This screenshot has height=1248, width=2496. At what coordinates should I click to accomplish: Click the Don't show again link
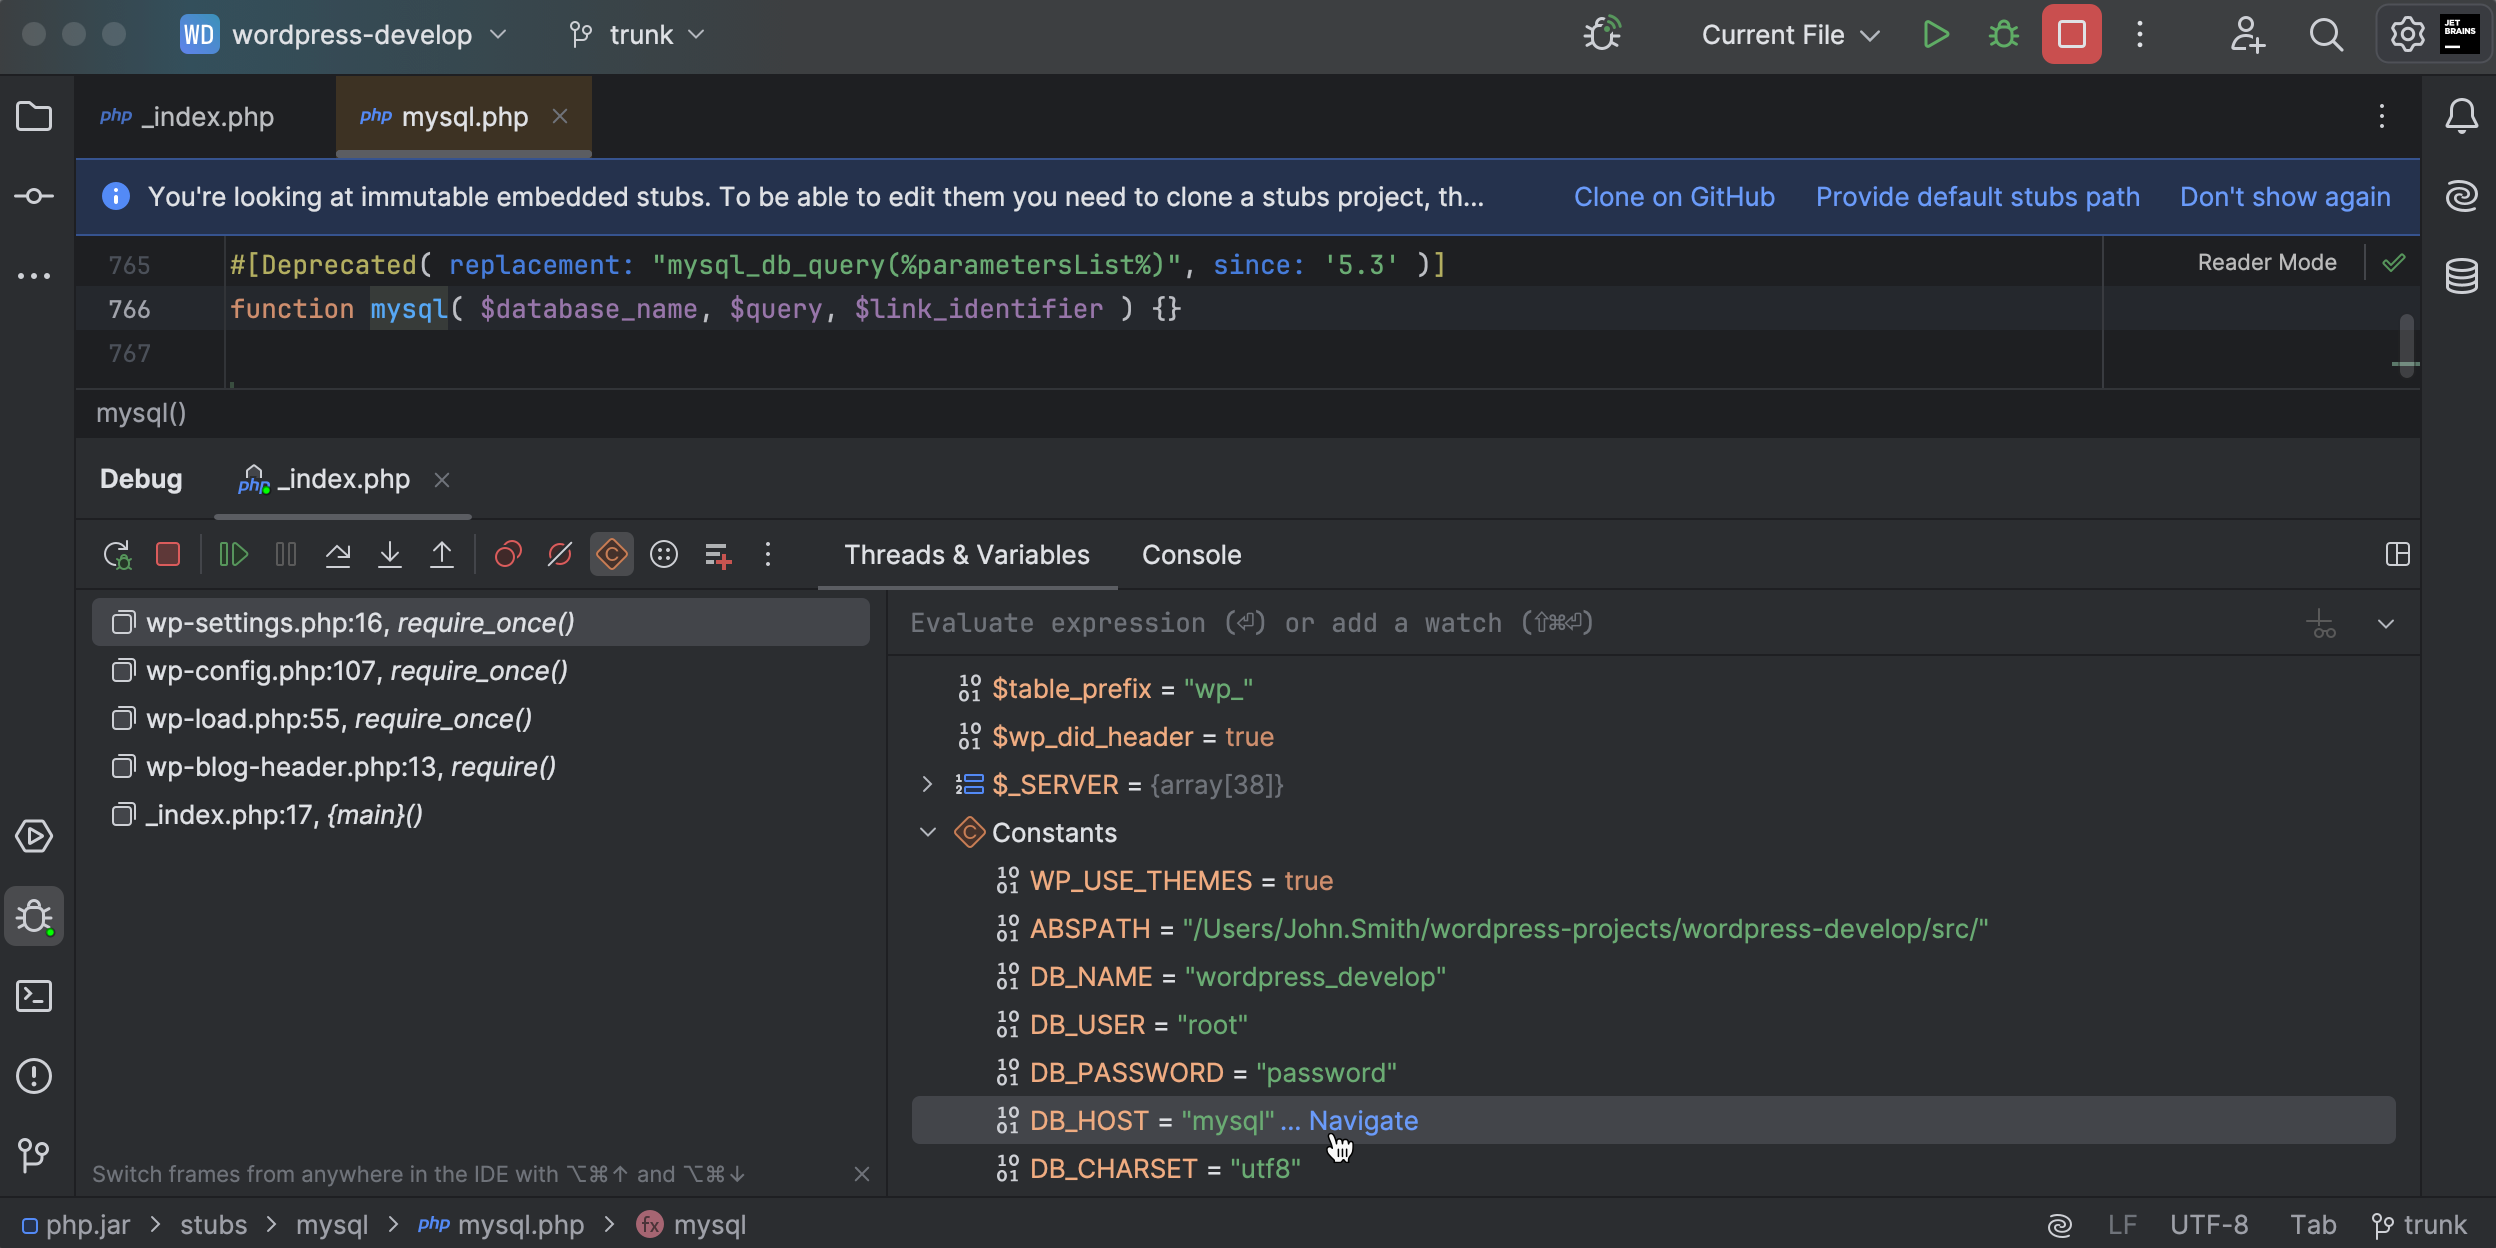point(2284,196)
